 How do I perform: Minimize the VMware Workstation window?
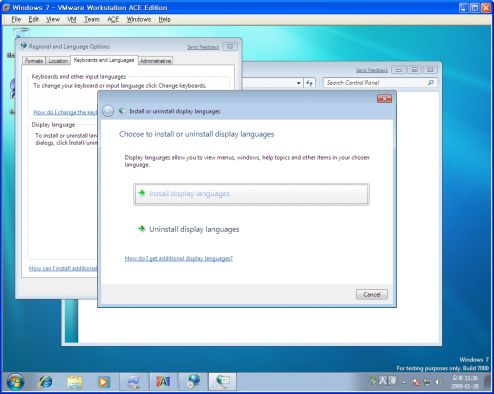[464, 8]
